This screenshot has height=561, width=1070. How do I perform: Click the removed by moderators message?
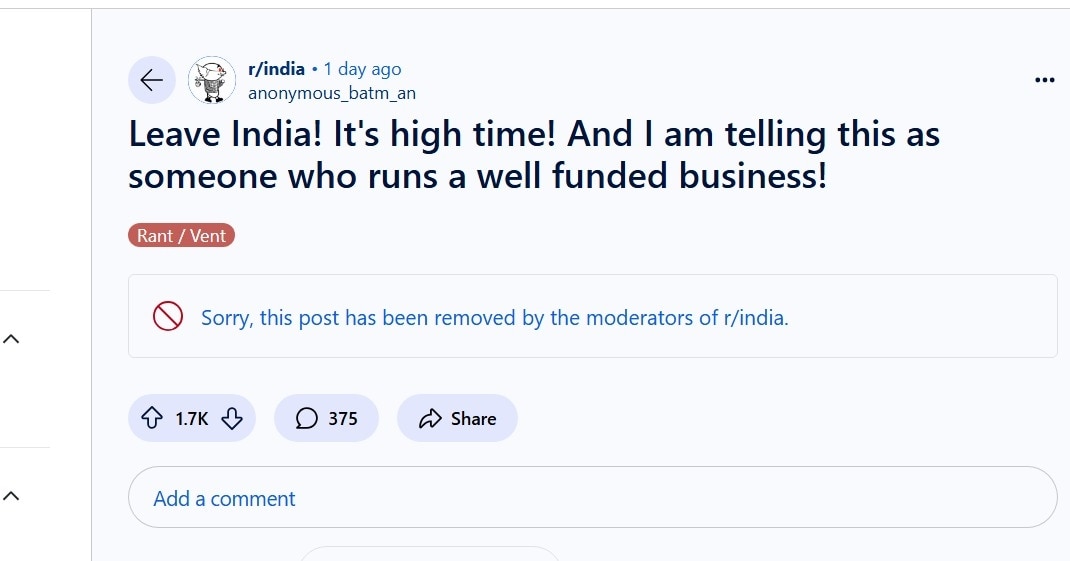click(495, 318)
